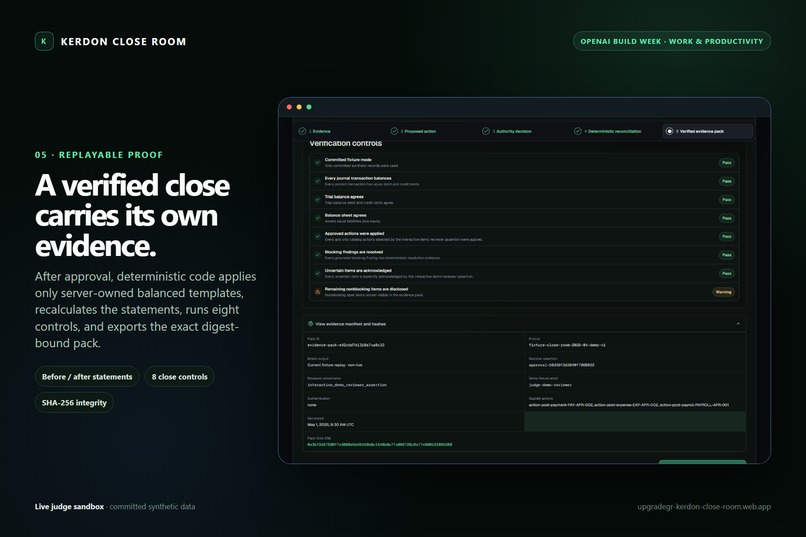806x537 pixels.
Task: Click the Uncertain items are acknowledged row title
Action: click(358, 270)
